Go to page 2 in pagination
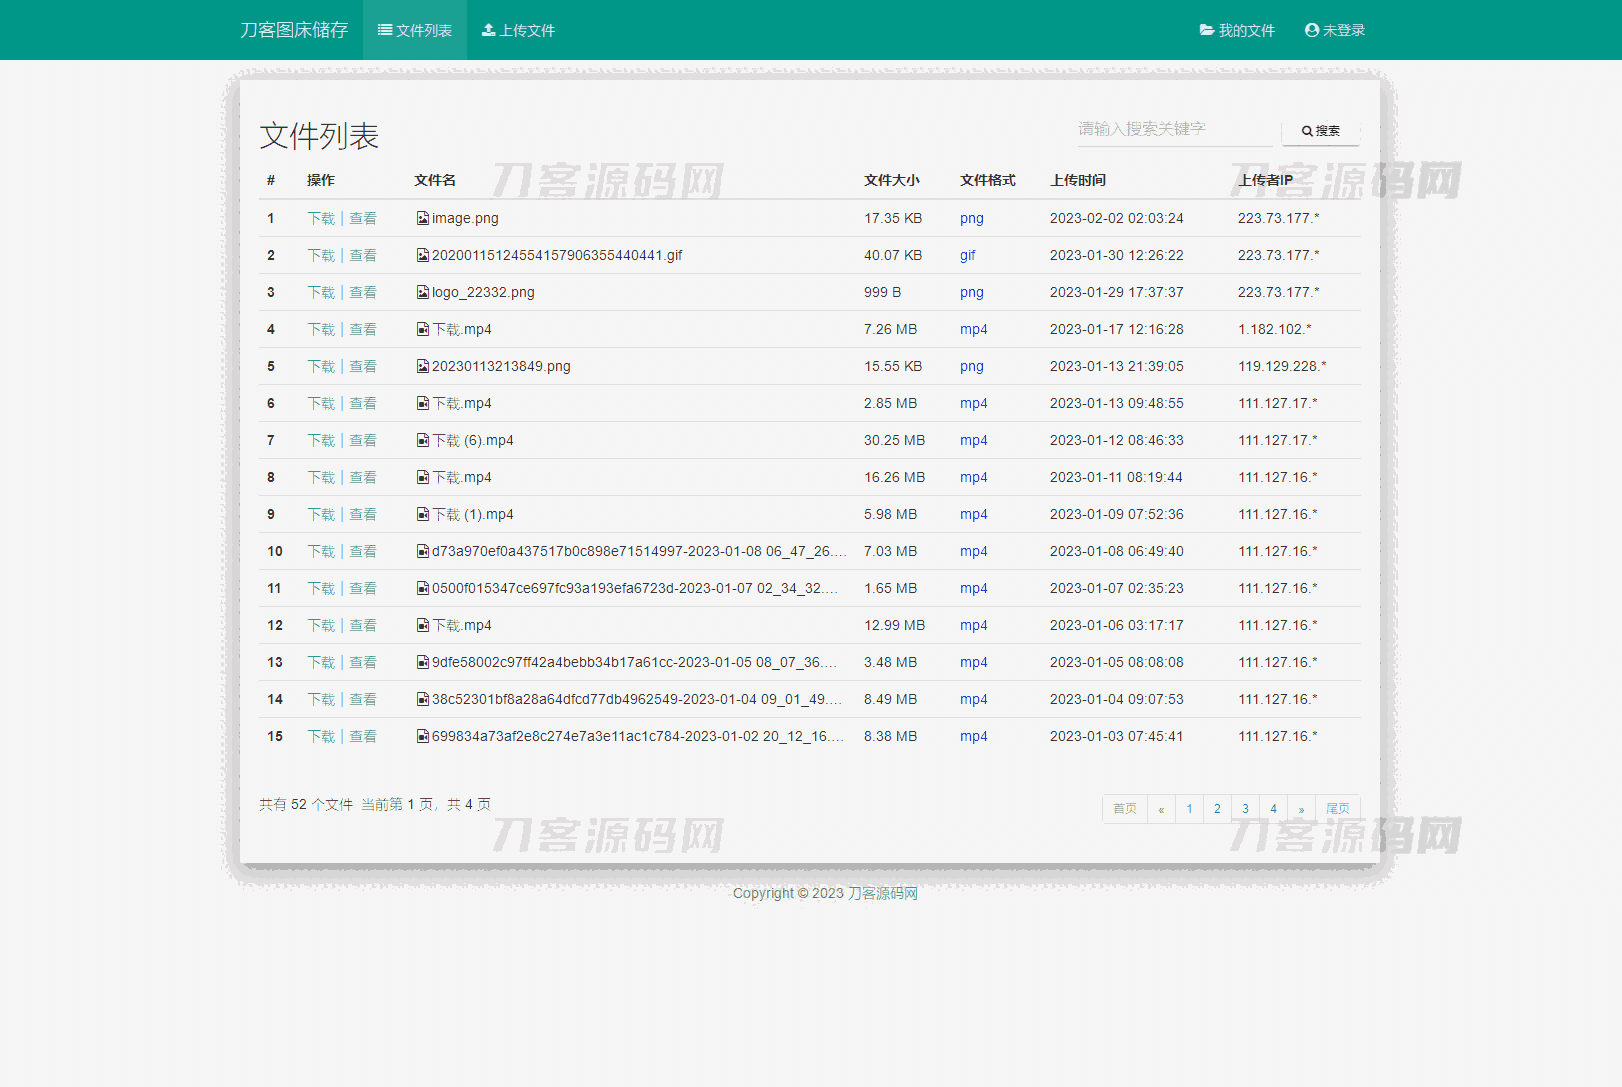The height and width of the screenshot is (1087, 1622). (1217, 809)
